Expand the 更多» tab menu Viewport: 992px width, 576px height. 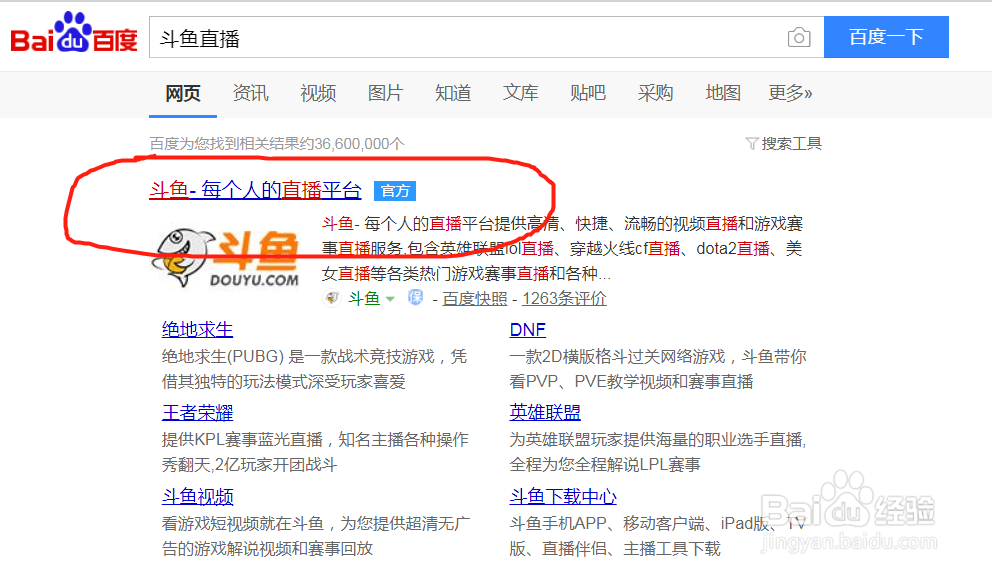point(790,93)
